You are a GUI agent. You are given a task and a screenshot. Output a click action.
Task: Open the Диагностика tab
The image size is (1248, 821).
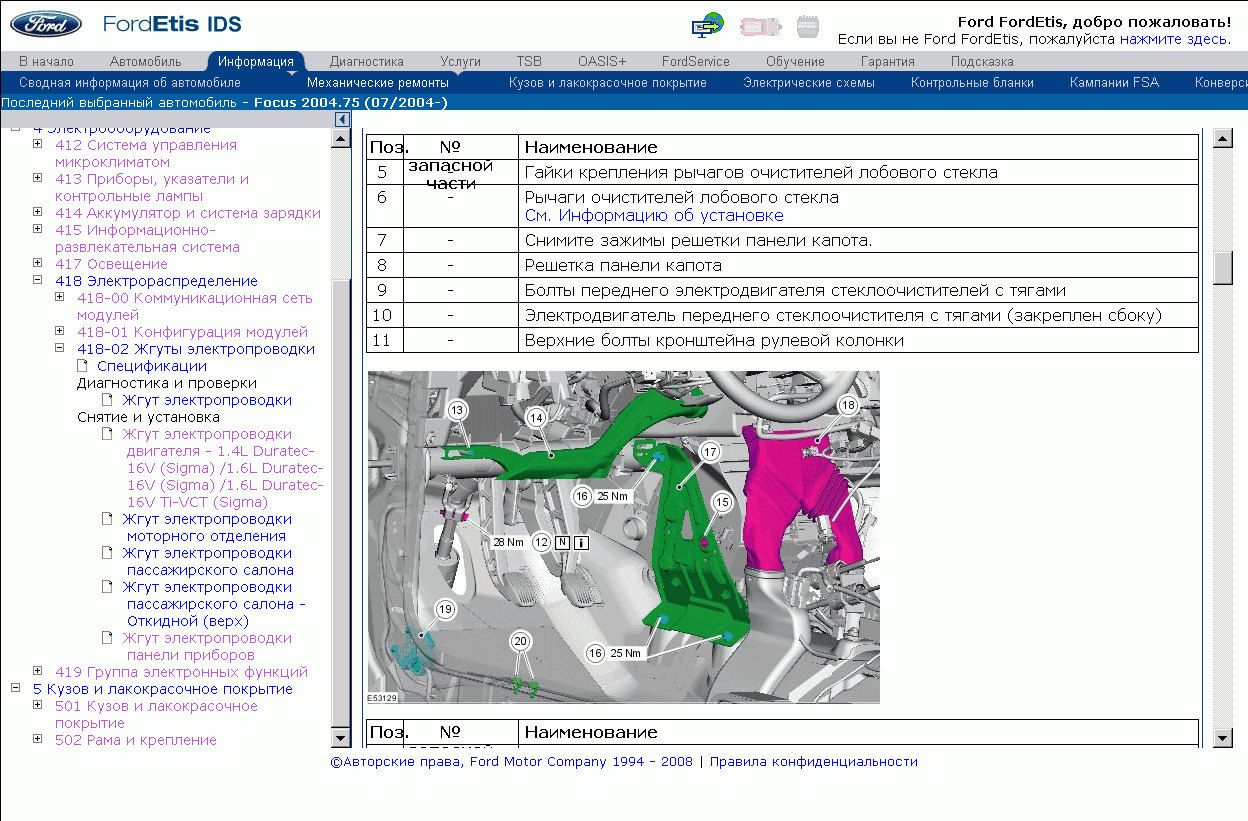pyautogui.click(x=366, y=61)
